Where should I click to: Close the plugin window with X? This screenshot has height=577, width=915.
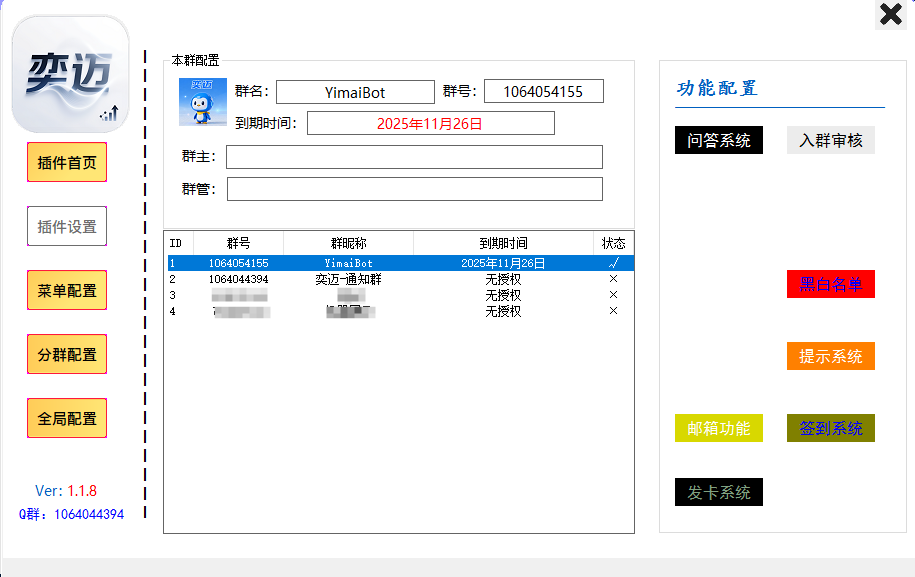[890, 15]
